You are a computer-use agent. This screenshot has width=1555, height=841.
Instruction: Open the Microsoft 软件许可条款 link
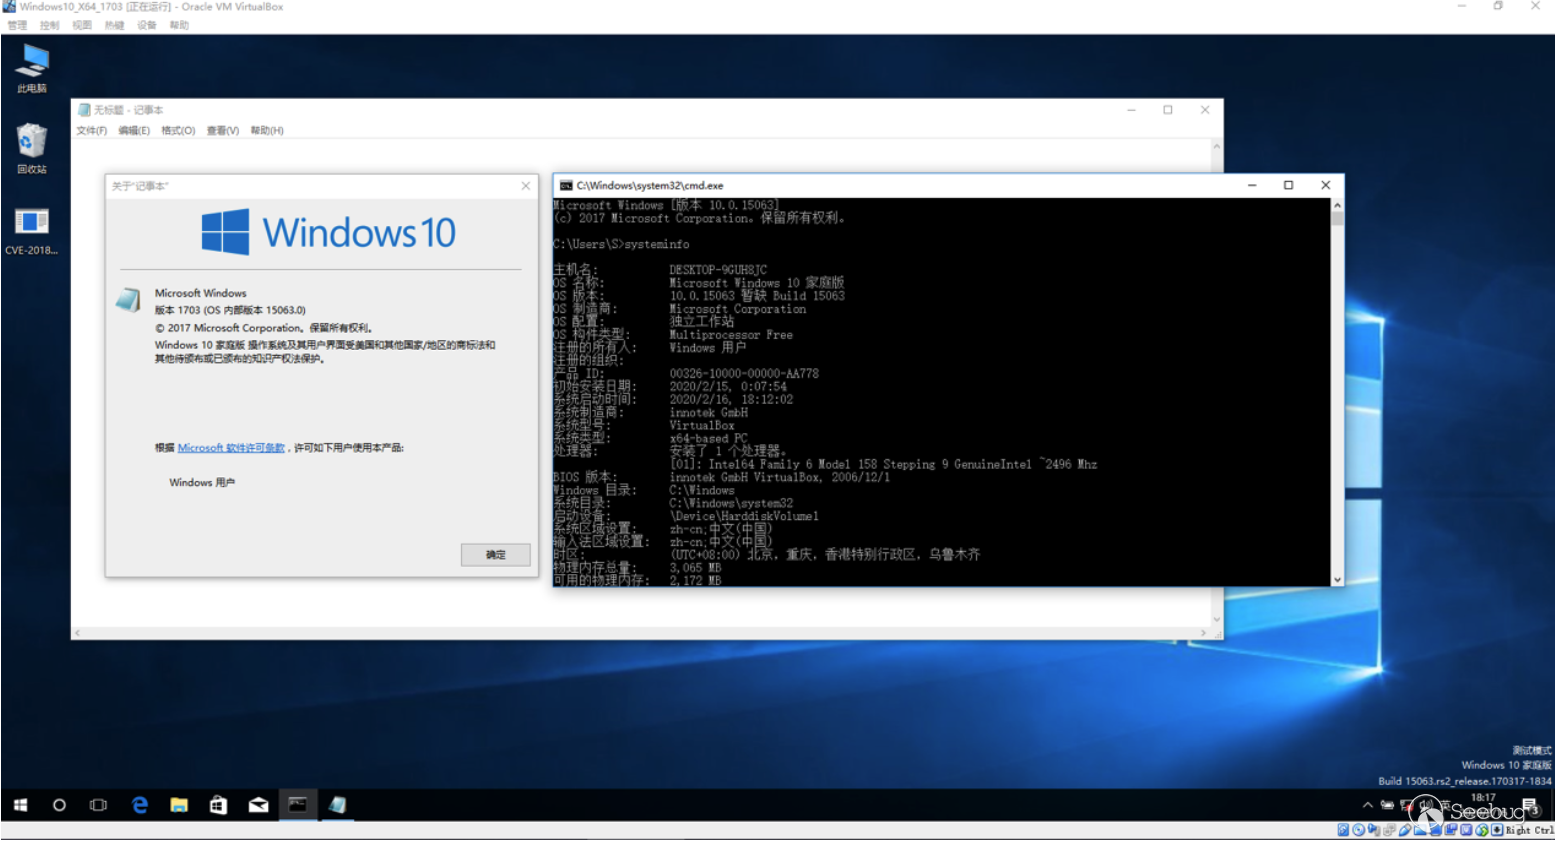231,448
